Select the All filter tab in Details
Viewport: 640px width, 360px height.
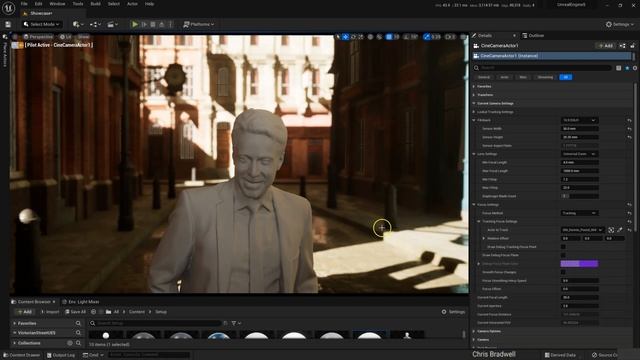tap(566, 77)
